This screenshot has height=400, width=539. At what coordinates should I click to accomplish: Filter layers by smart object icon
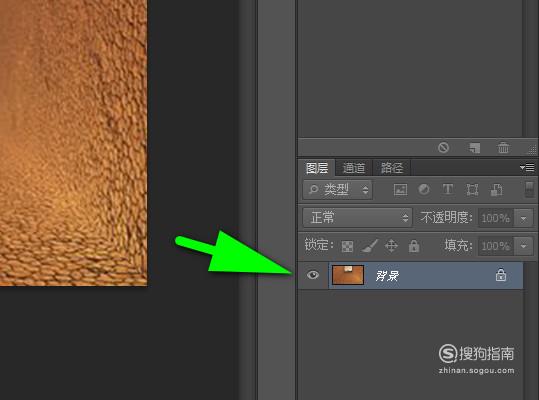point(496,190)
